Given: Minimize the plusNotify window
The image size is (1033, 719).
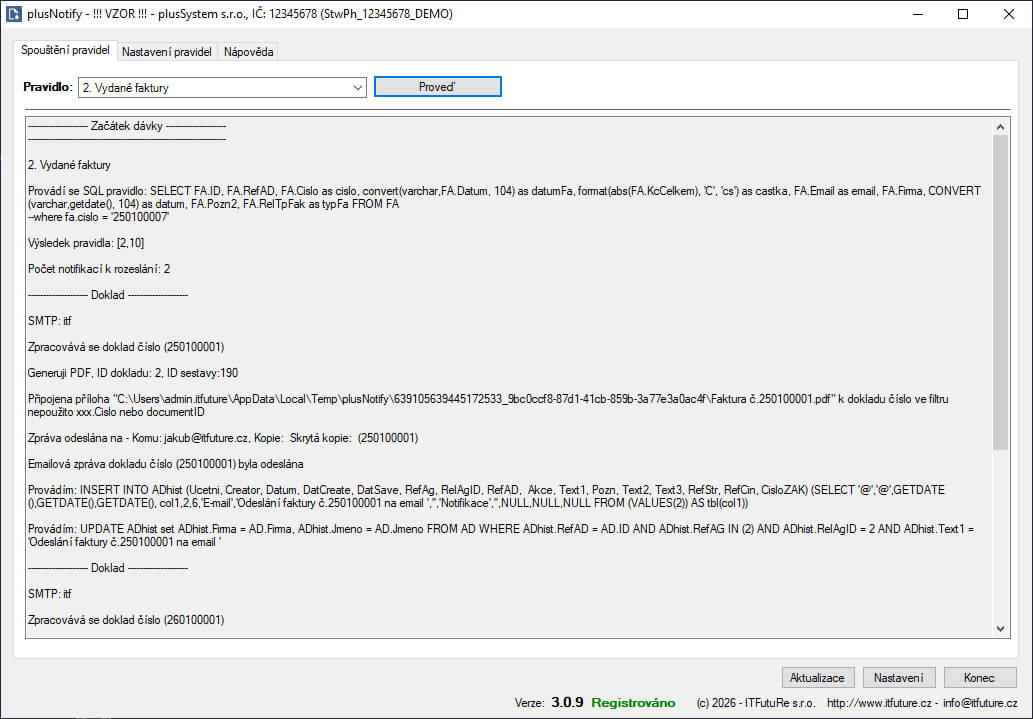Looking at the screenshot, I should click(917, 14).
